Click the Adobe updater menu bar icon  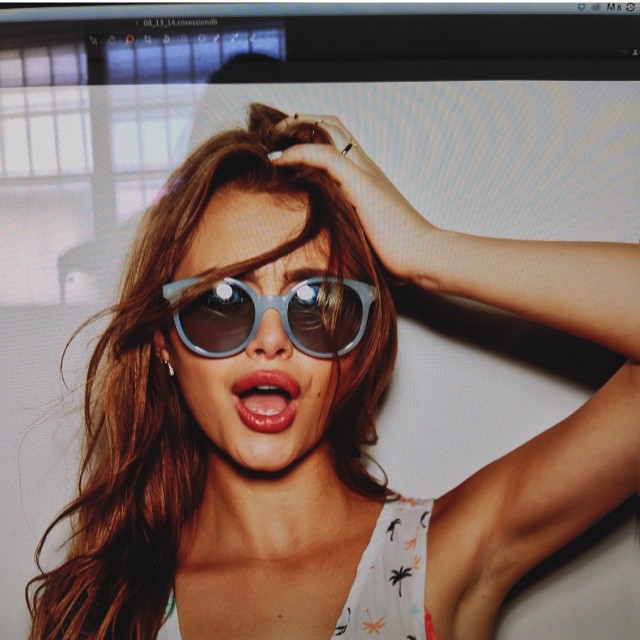click(613, 6)
